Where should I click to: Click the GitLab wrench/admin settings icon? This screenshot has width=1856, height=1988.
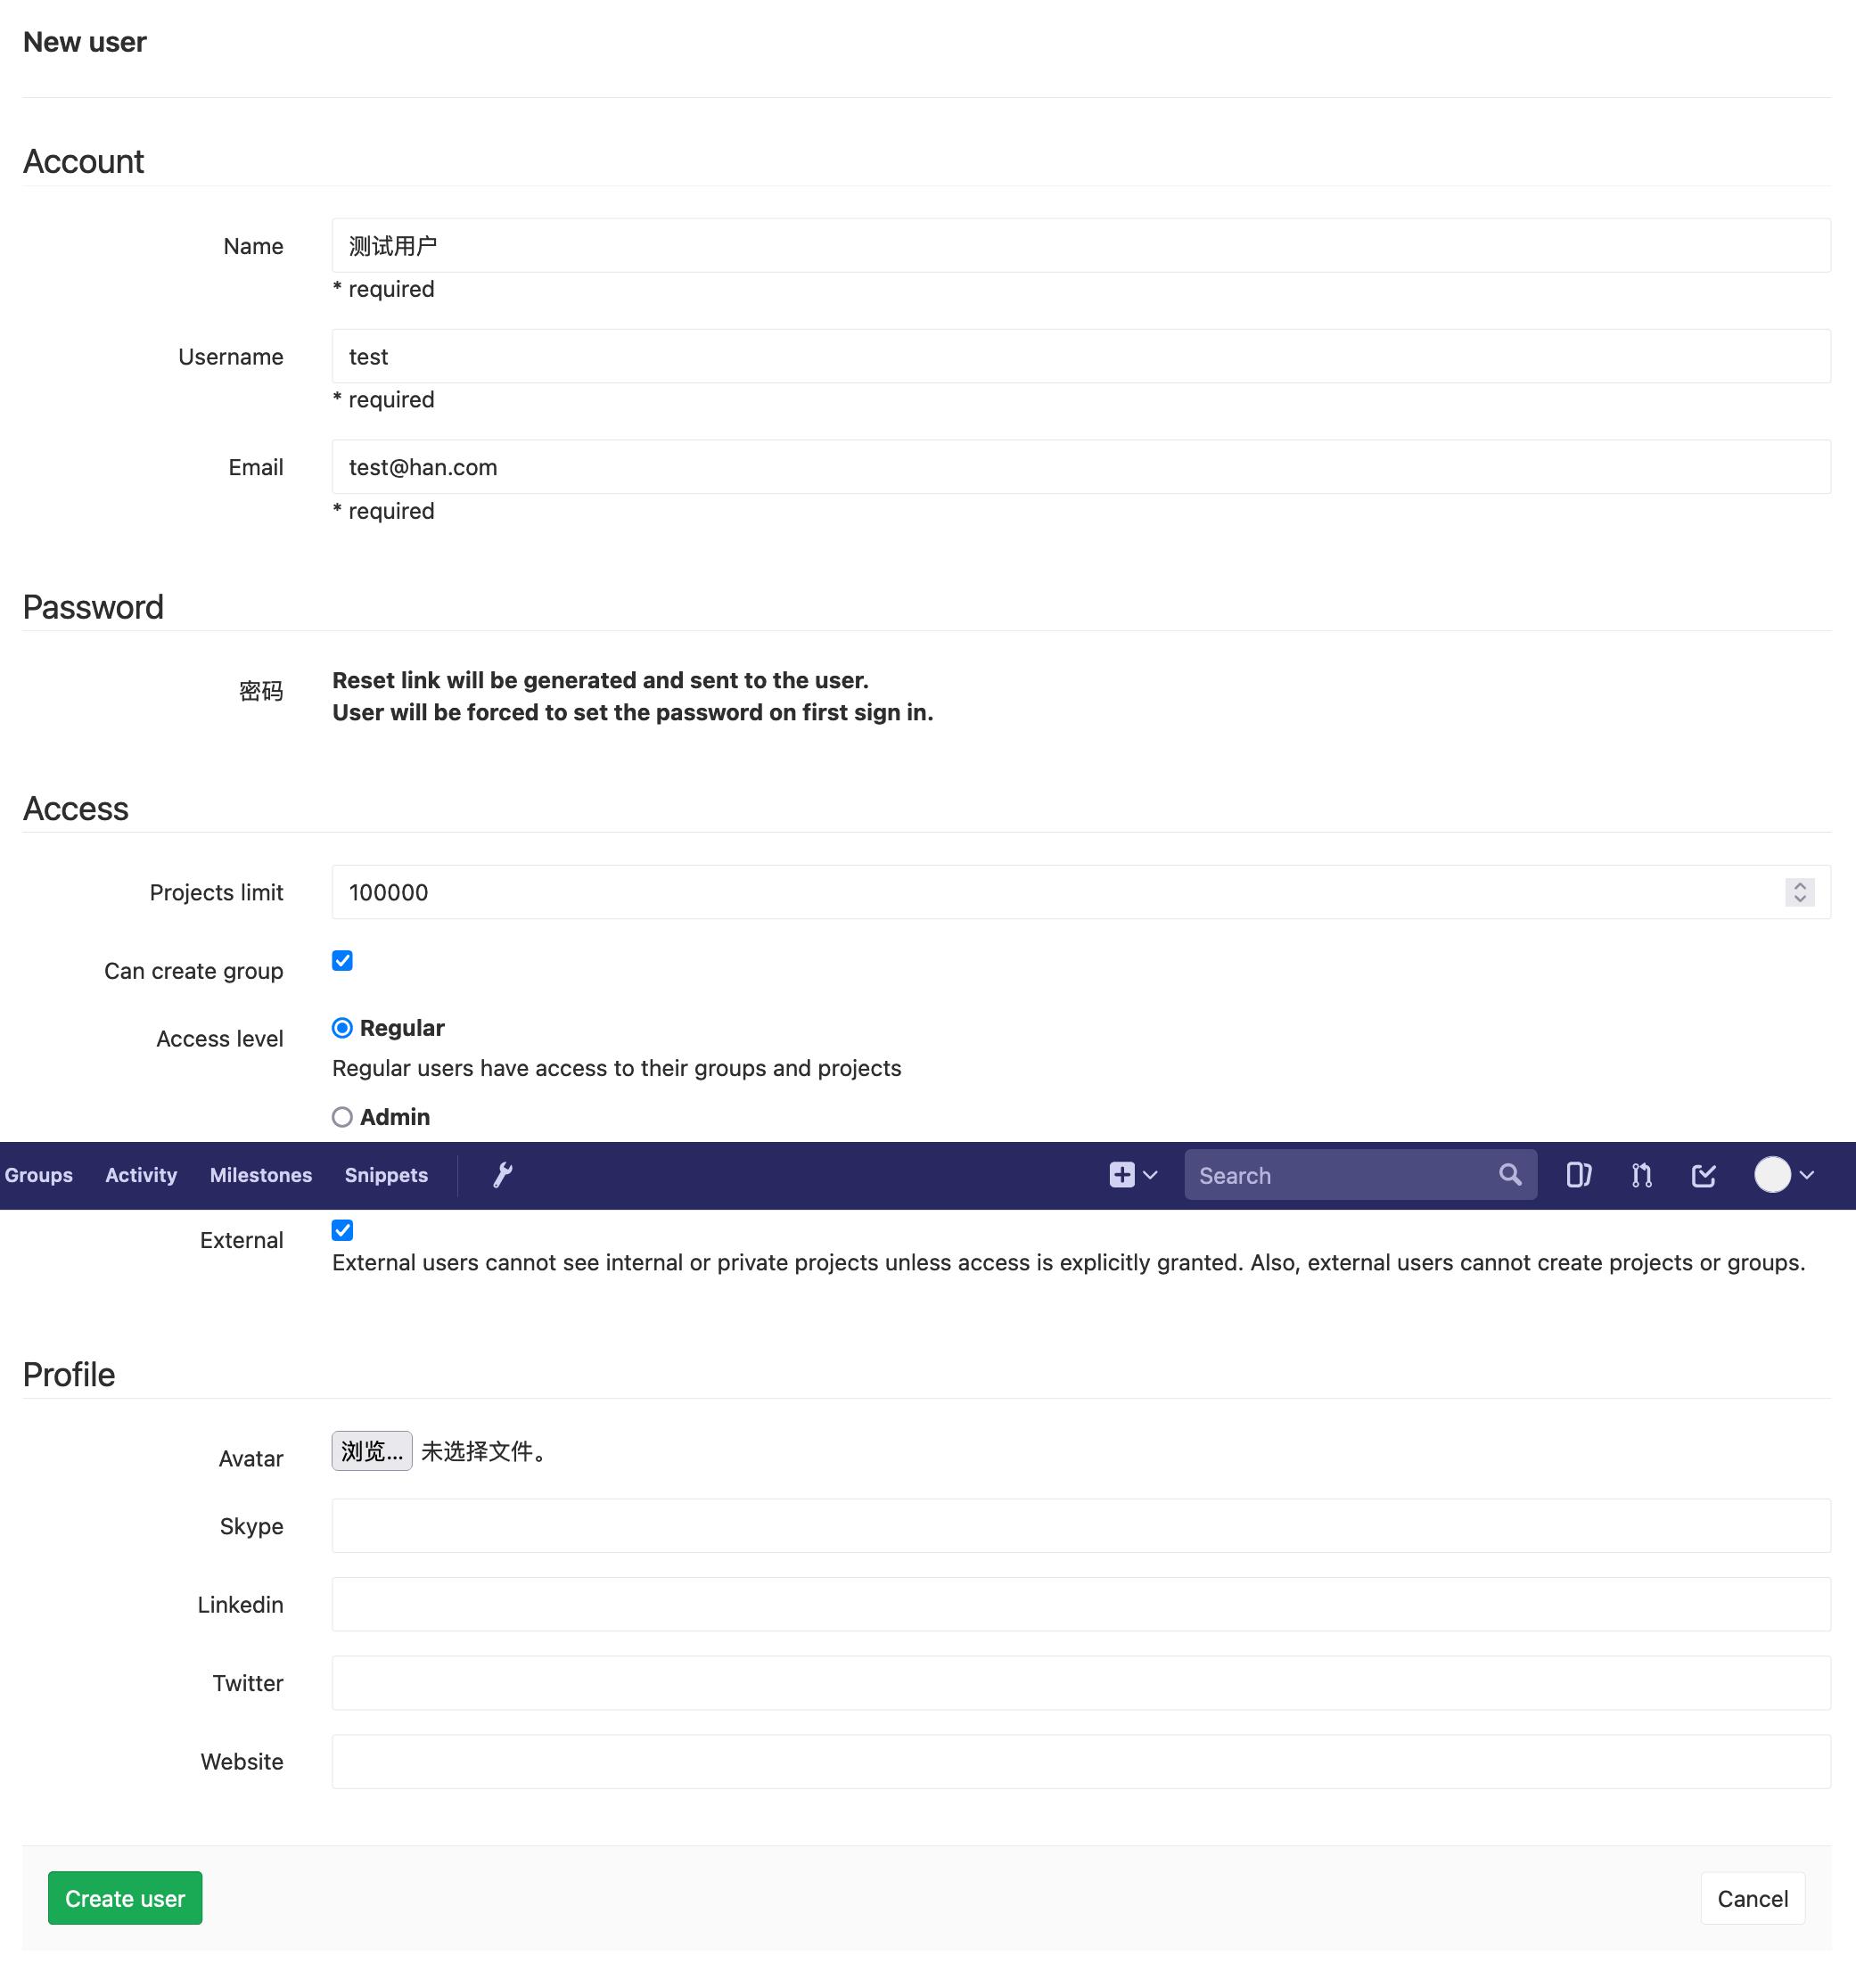click(x=503, y=1173)
